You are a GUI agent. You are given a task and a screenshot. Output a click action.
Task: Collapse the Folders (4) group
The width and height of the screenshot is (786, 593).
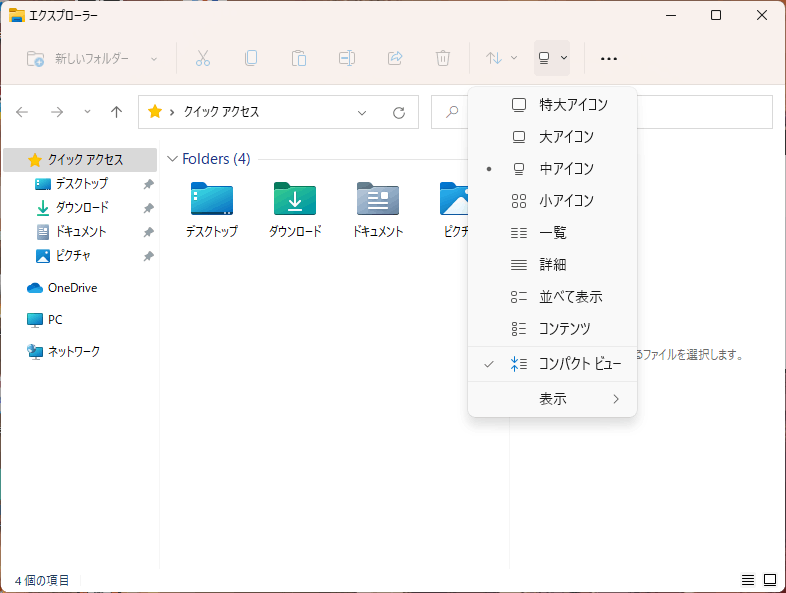point(172,159)
